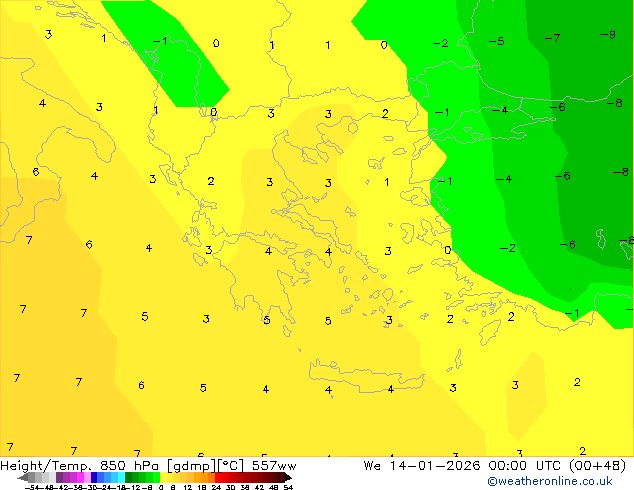Click the weatheronline.co.uk copyright link
Screen dimensions: 634x490
[550, 481]
